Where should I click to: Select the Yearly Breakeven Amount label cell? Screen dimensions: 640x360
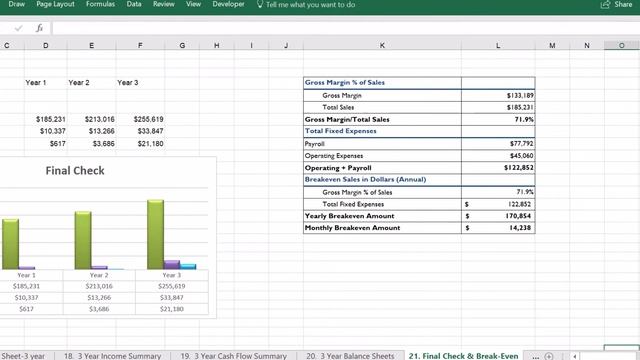coord(382,216)
